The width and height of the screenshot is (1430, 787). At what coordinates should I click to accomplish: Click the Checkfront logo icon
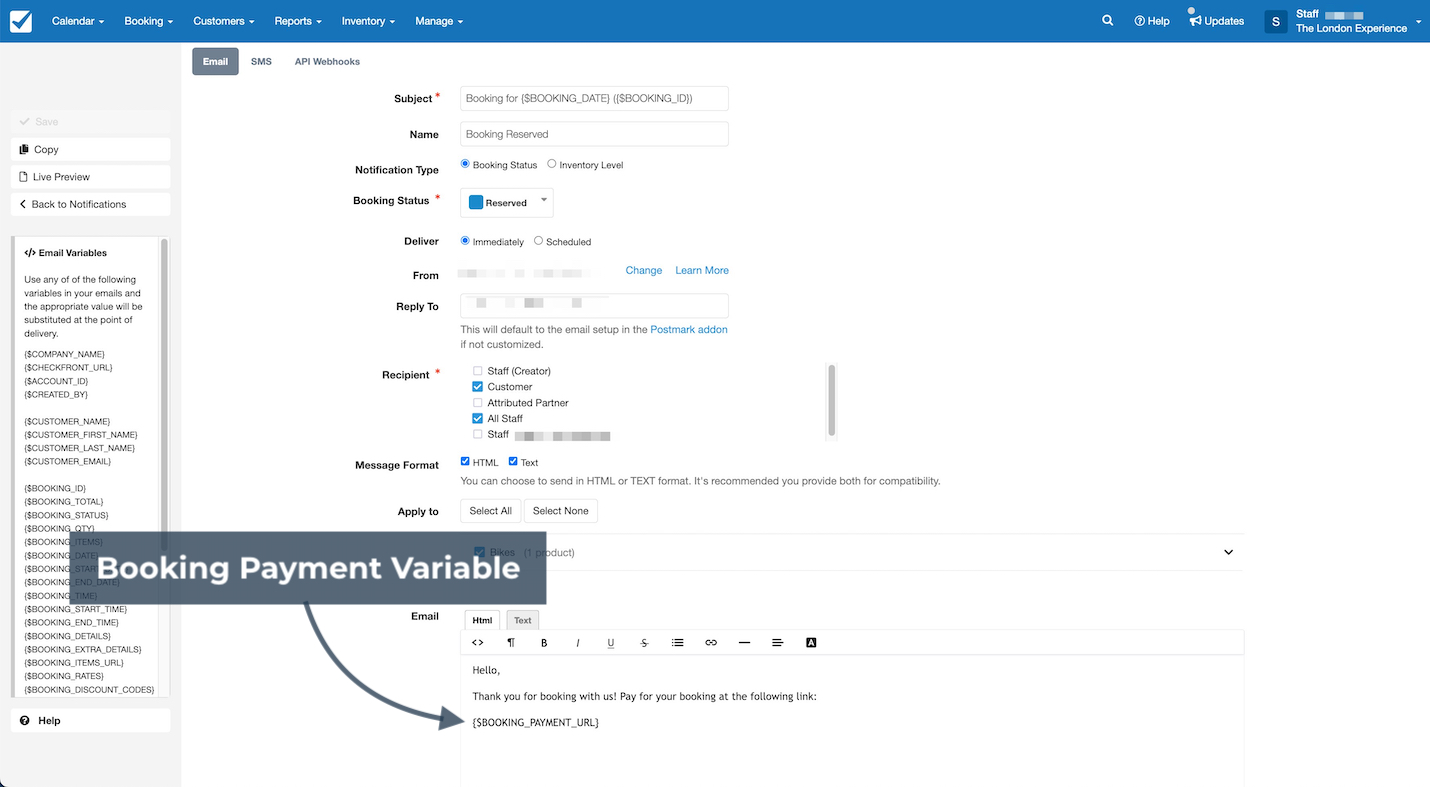pos(20,21)
